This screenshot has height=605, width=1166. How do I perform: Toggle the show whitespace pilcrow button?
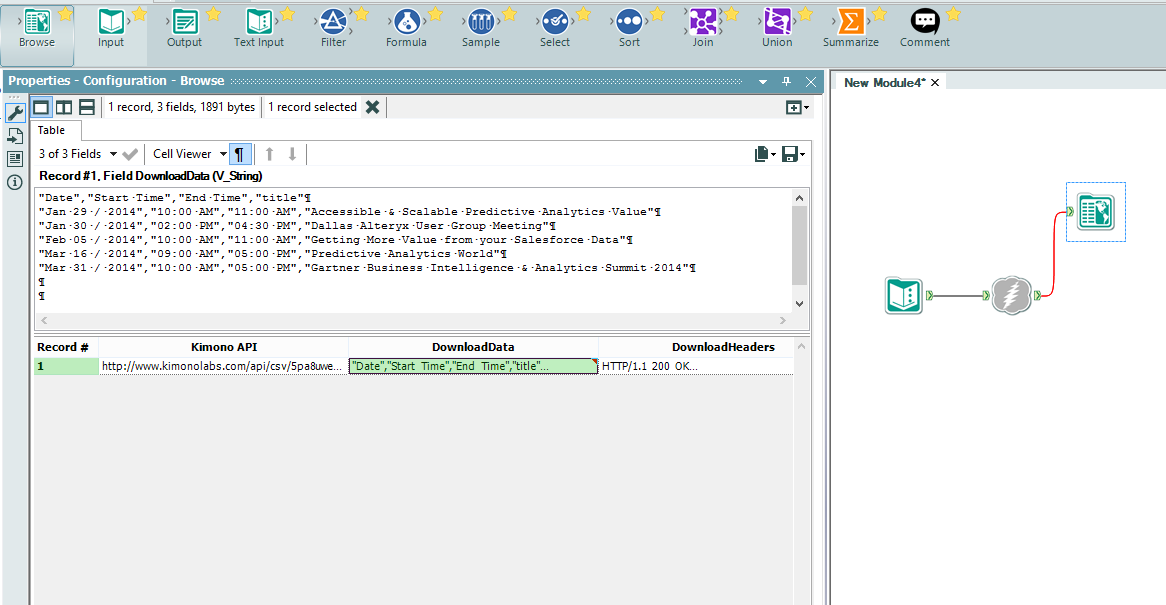(x=239, y=154)
